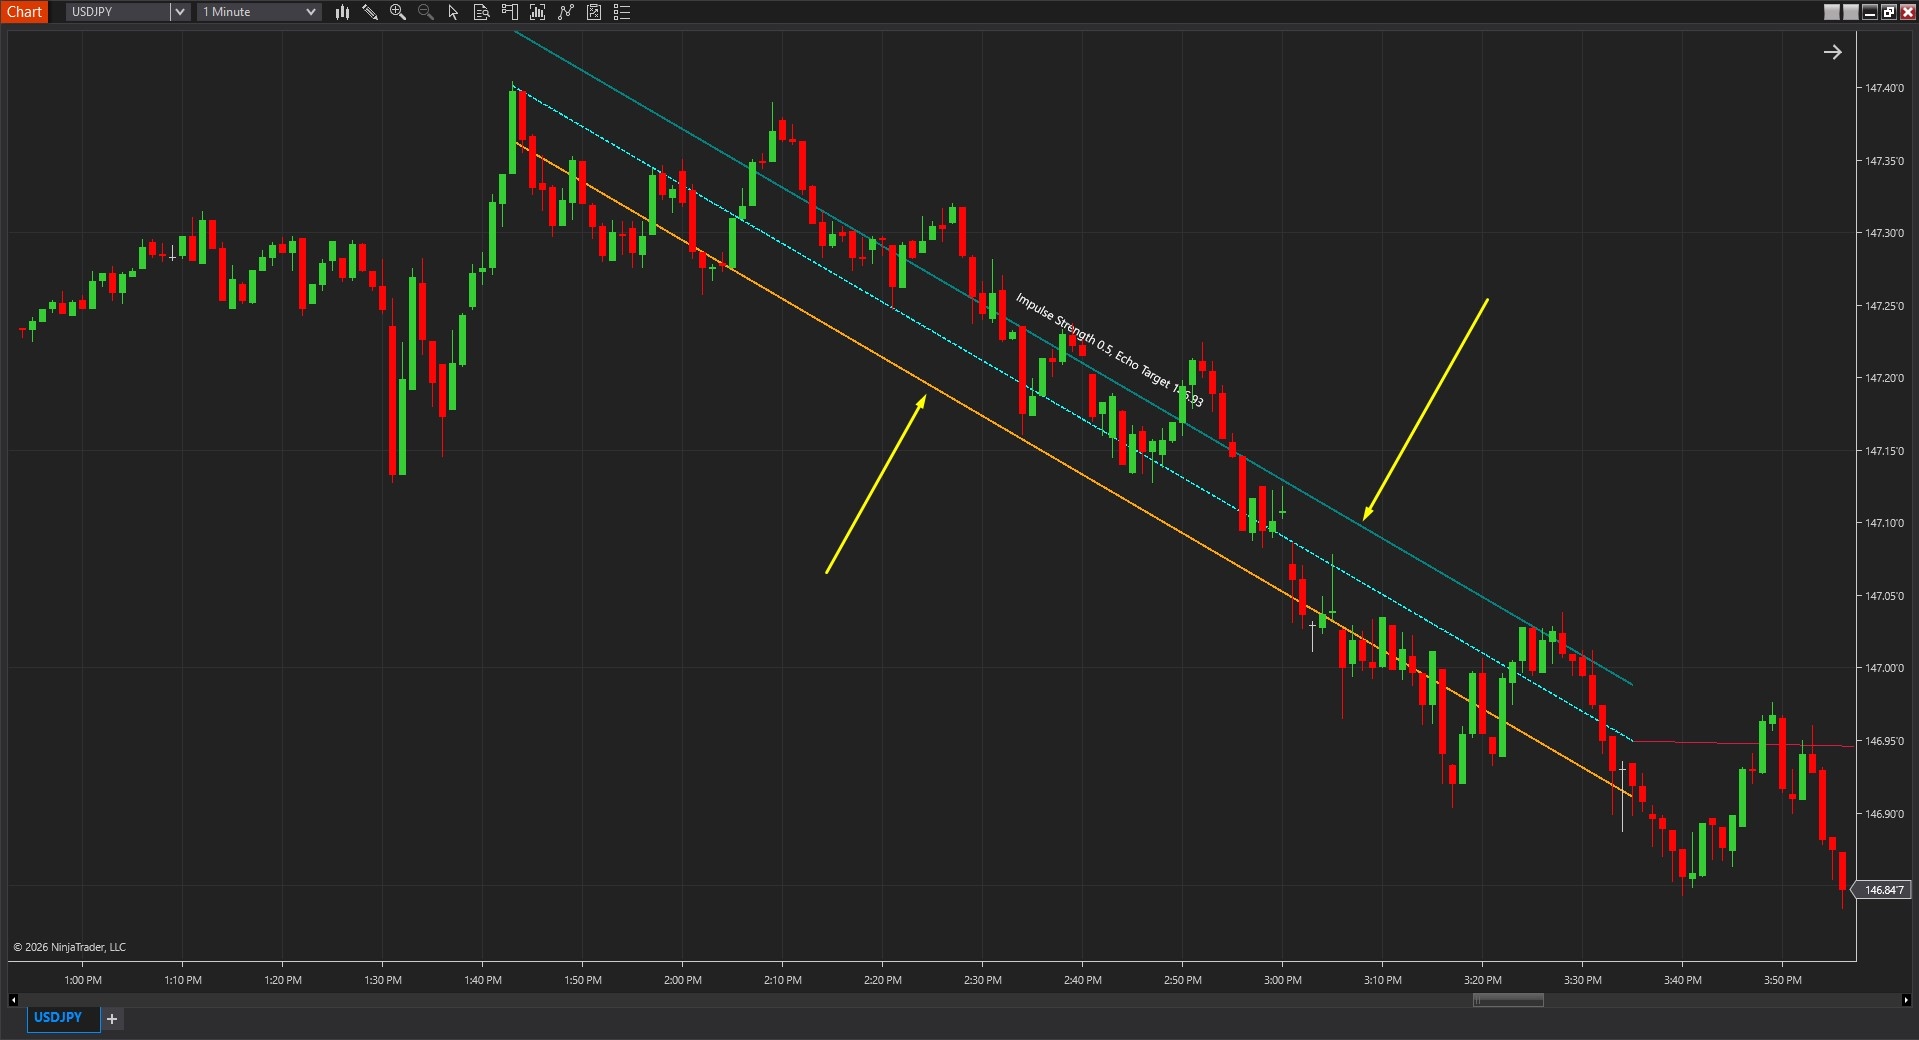Select the drawing tools pencil icon

[370, 12]
